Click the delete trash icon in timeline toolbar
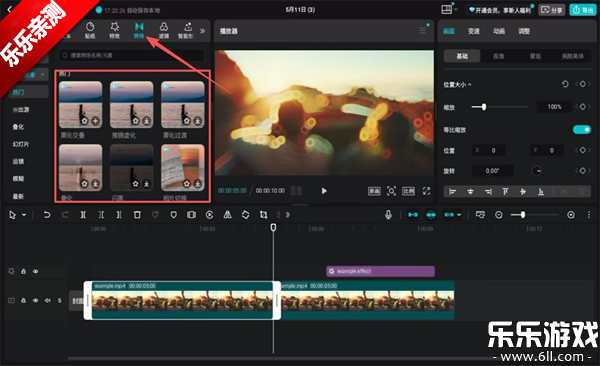Screen dimensions: 600x366 [x=137, y=215]
